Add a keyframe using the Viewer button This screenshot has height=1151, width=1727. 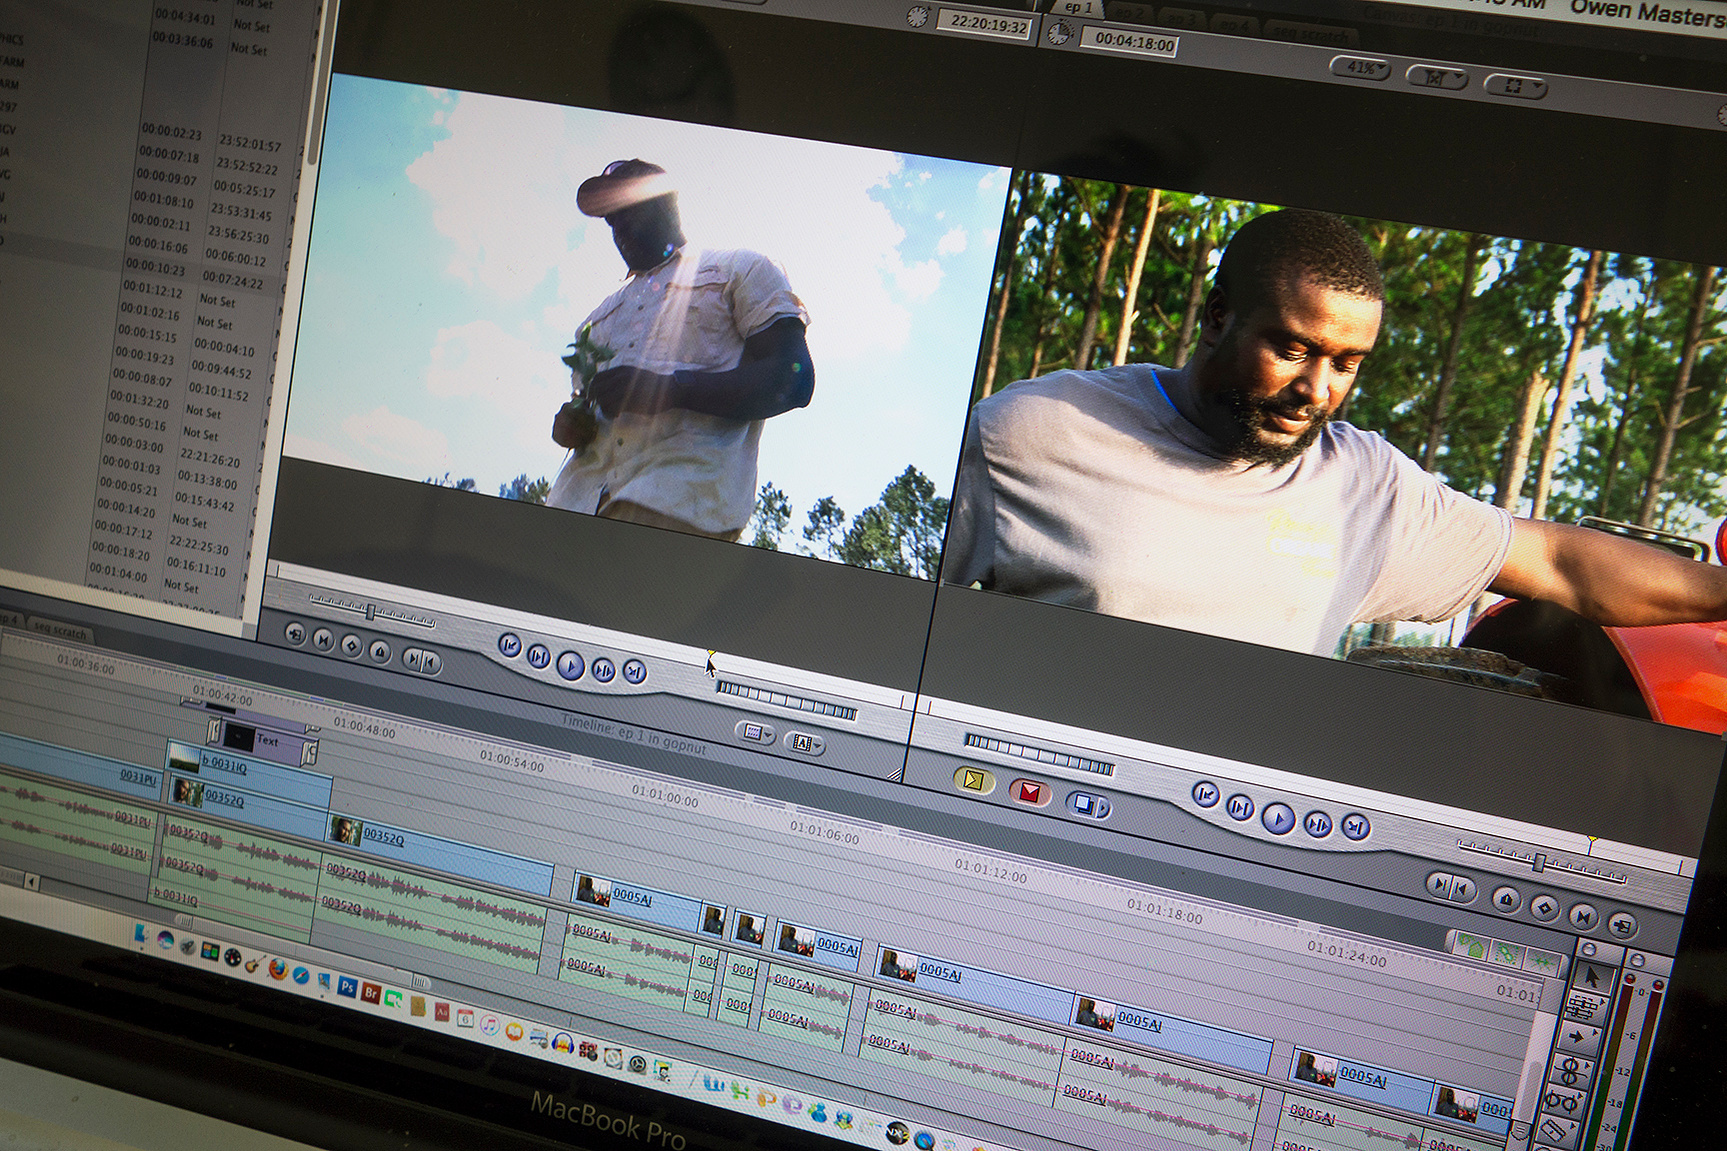tap(351, 645)
